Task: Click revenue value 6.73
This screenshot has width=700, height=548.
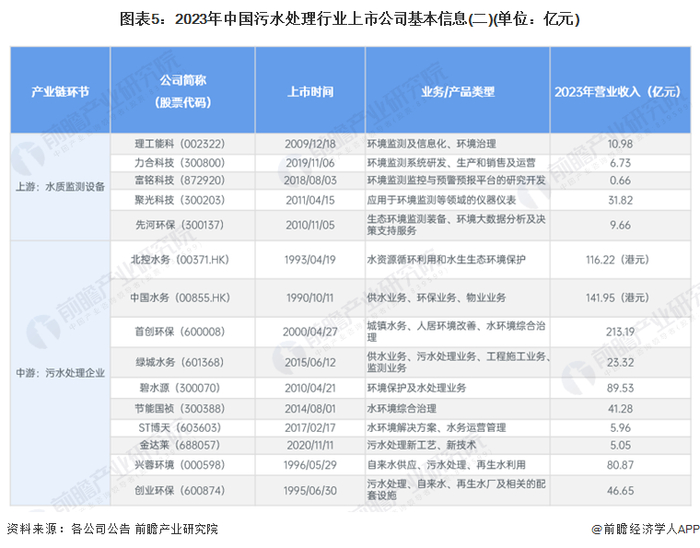Action: [620, 163]
